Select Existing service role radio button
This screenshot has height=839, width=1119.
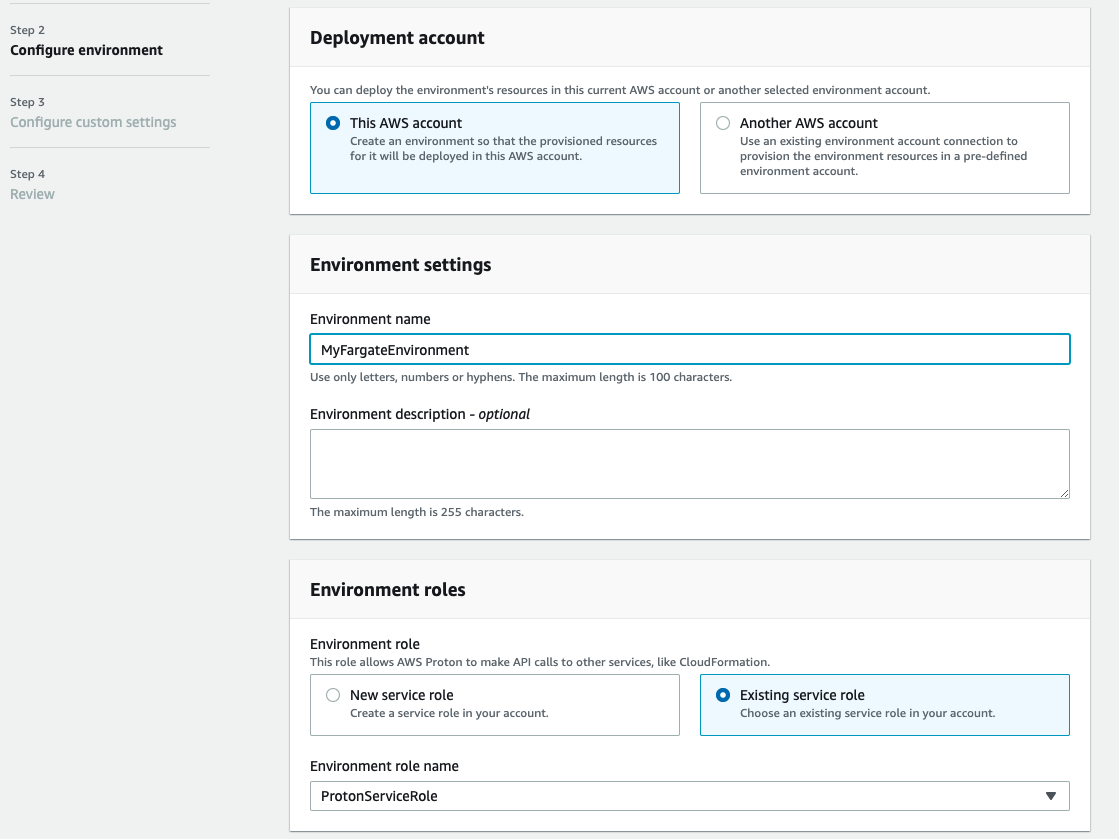(x=723, y=695)
